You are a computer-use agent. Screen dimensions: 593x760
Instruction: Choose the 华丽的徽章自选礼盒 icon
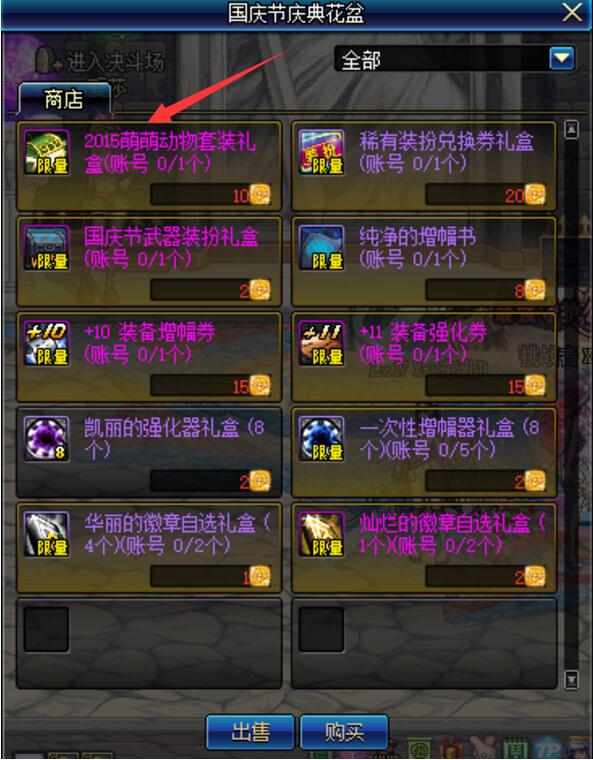click(x=47, y=534)
